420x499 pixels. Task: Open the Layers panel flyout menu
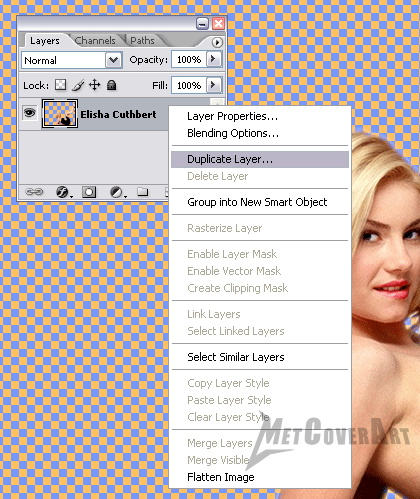point(217,43)
